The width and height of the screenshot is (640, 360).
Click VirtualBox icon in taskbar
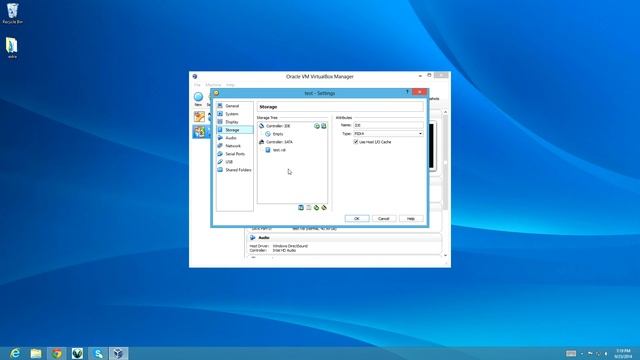tap(118, 353)
